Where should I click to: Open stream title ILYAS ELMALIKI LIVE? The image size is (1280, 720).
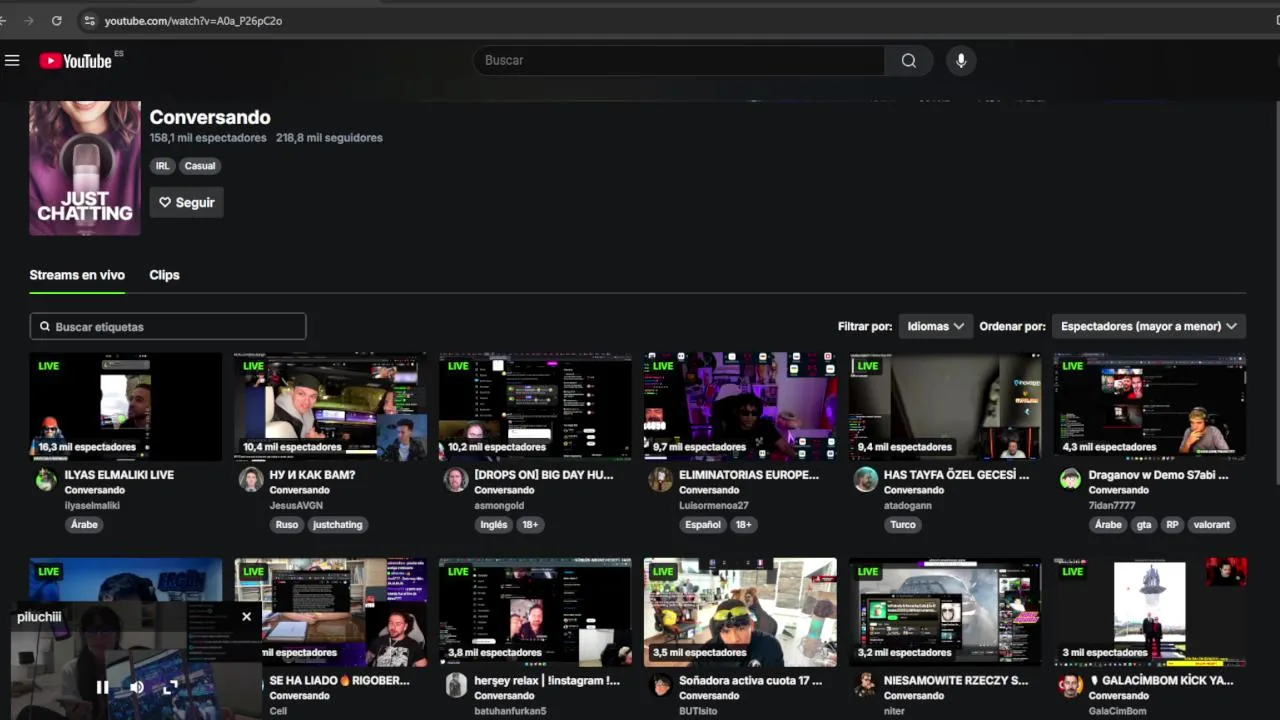click(119, 475)
